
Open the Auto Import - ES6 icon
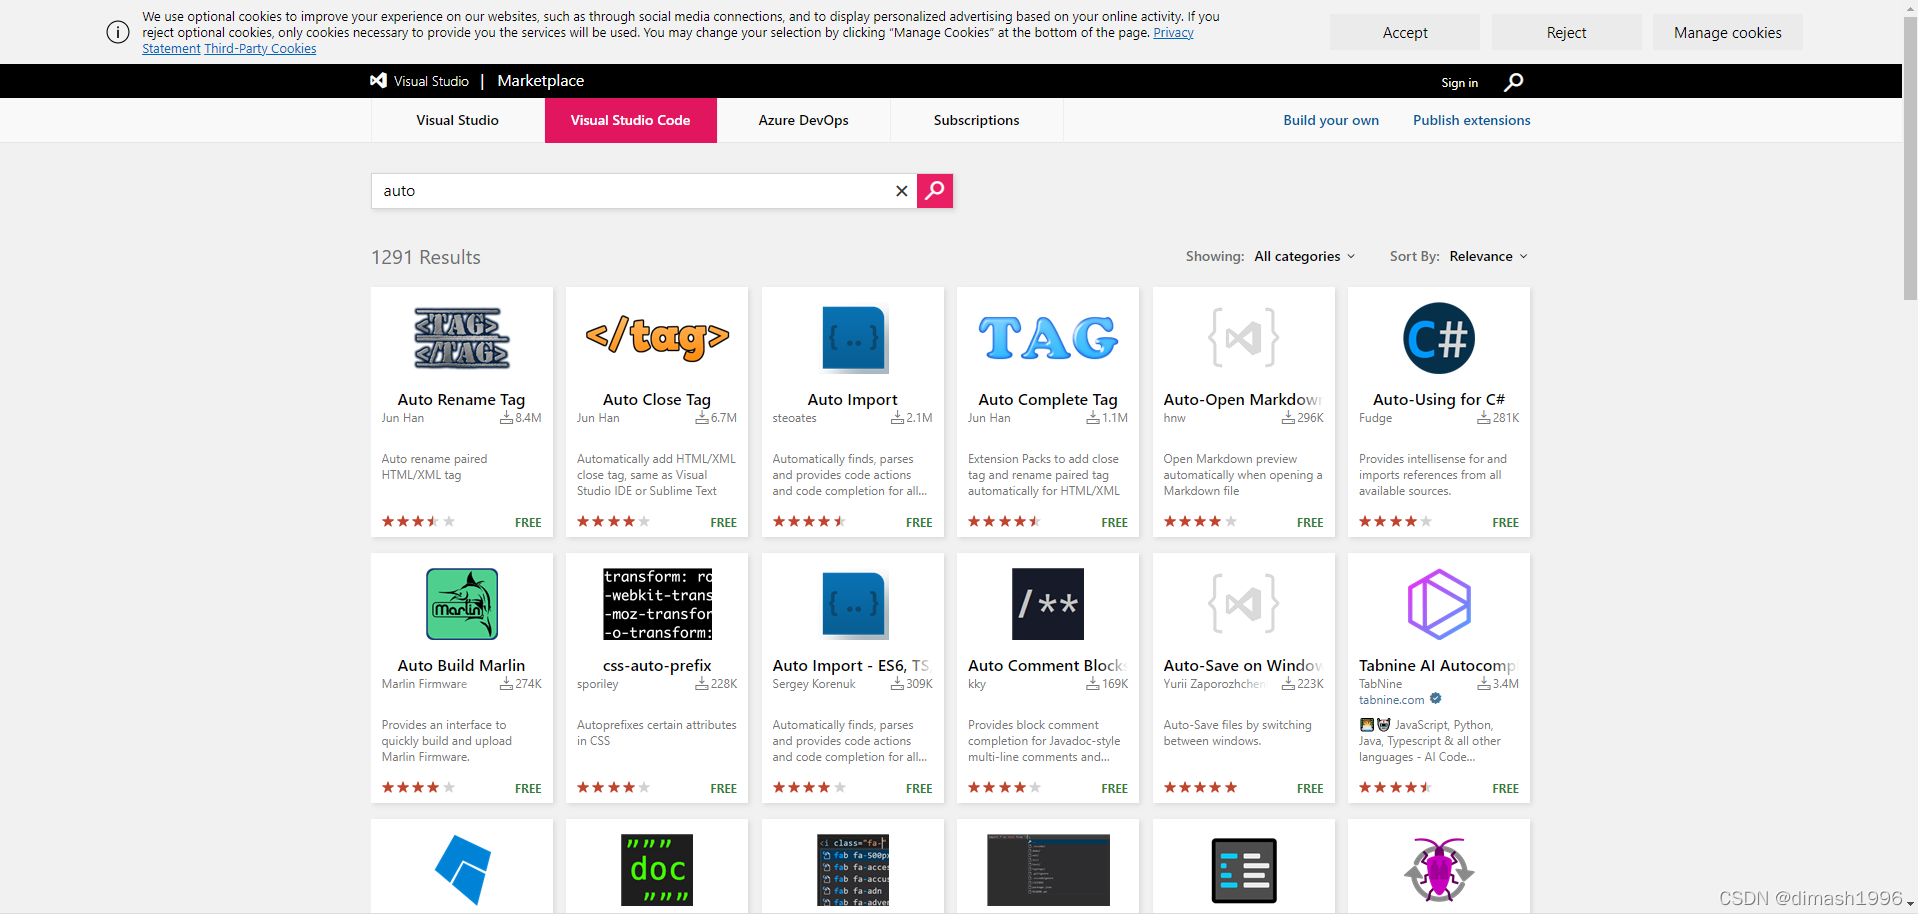click(853, 605)
